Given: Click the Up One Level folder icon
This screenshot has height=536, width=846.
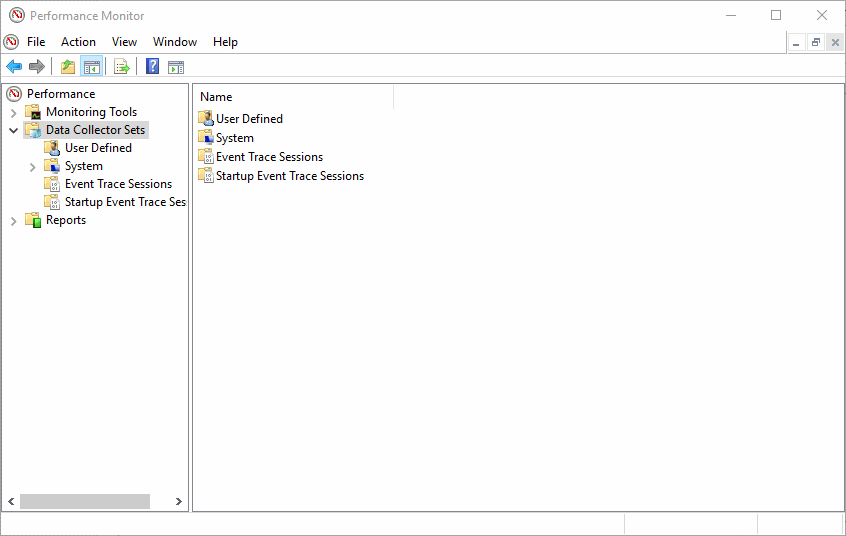Looking at the screenshot, I should (x=68, y=67).
